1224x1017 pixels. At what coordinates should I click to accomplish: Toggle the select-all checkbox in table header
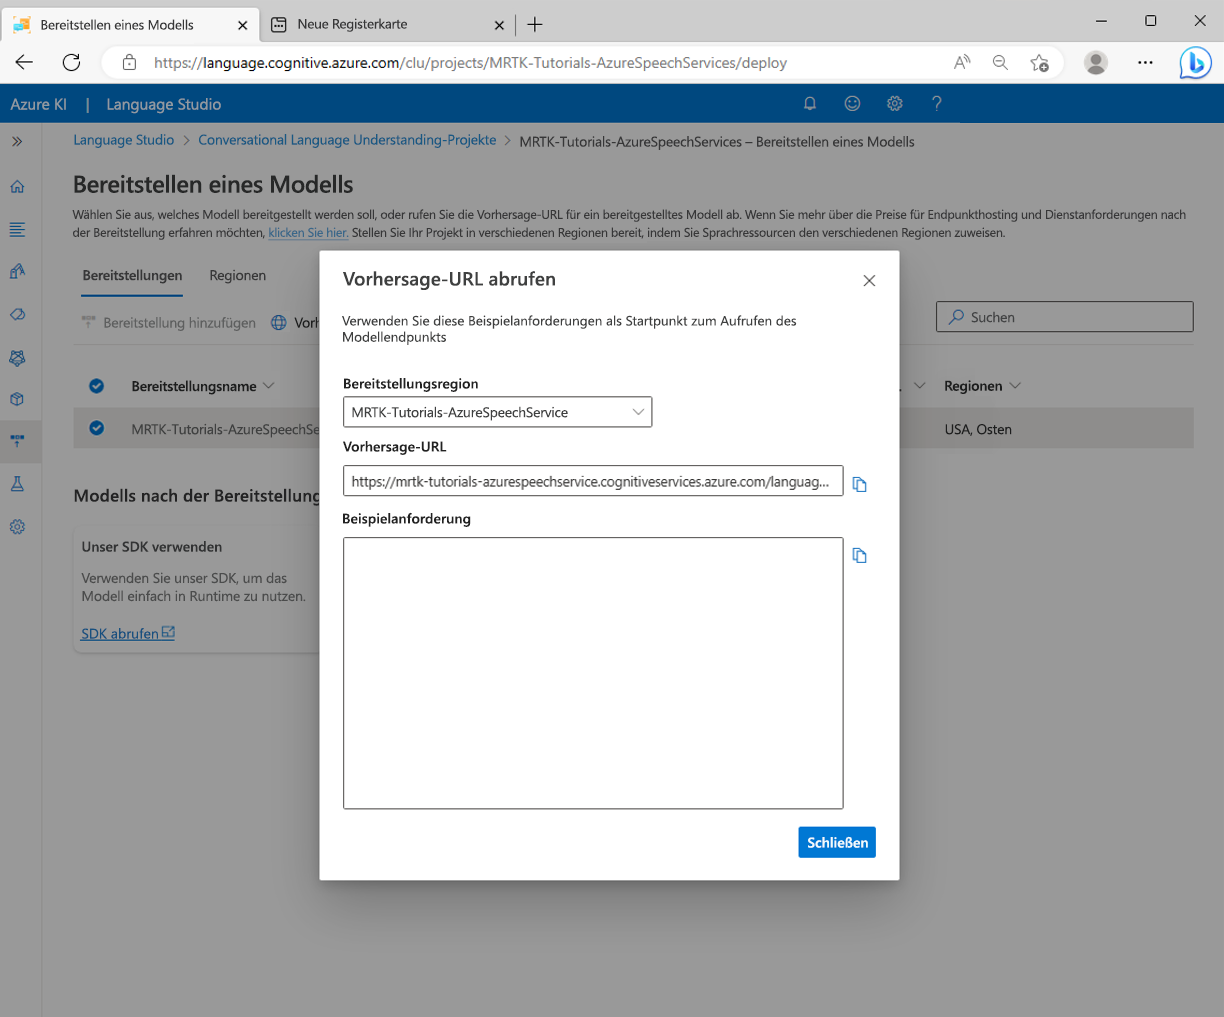pos(97,386)
